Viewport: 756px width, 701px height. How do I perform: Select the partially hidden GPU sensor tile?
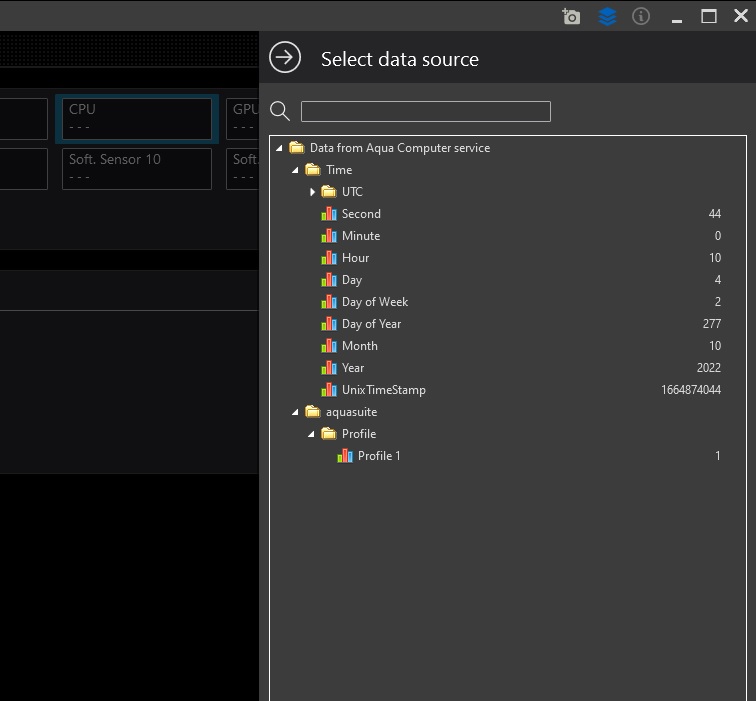click(x=243, y=119)
